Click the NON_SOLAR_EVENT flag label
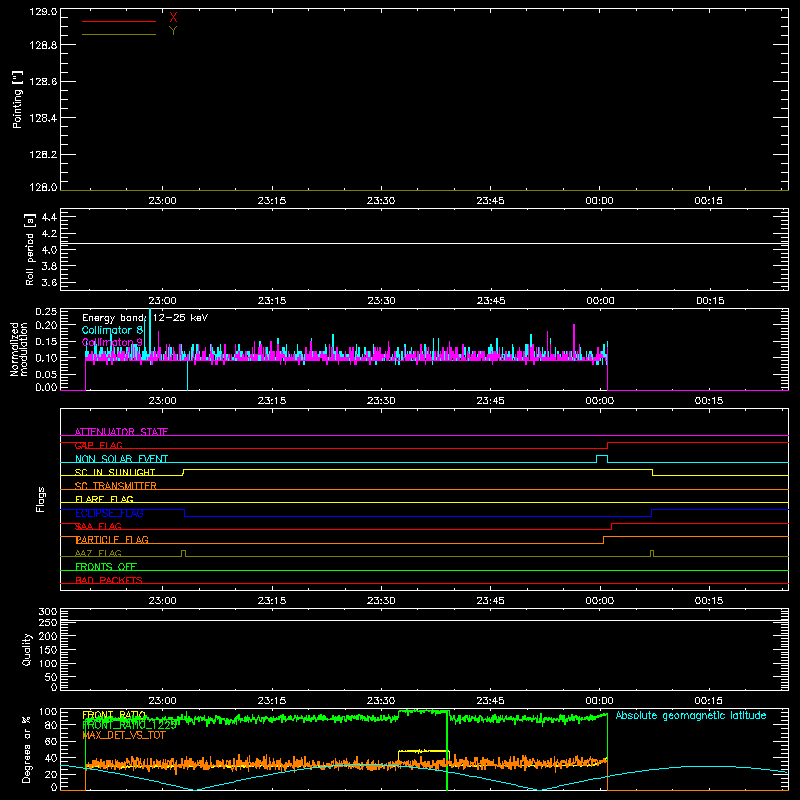 pos(121,459)
